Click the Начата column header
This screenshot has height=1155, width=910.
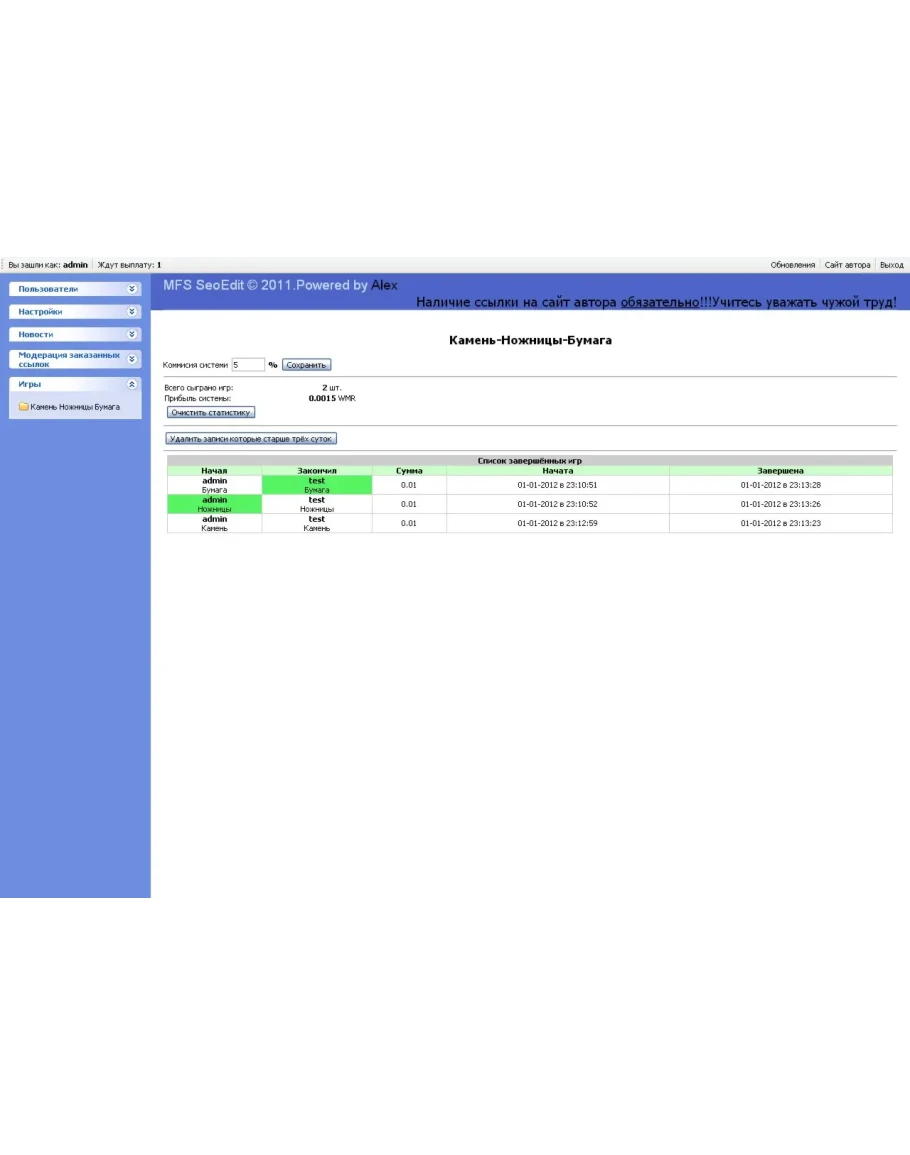pos(557,470)
